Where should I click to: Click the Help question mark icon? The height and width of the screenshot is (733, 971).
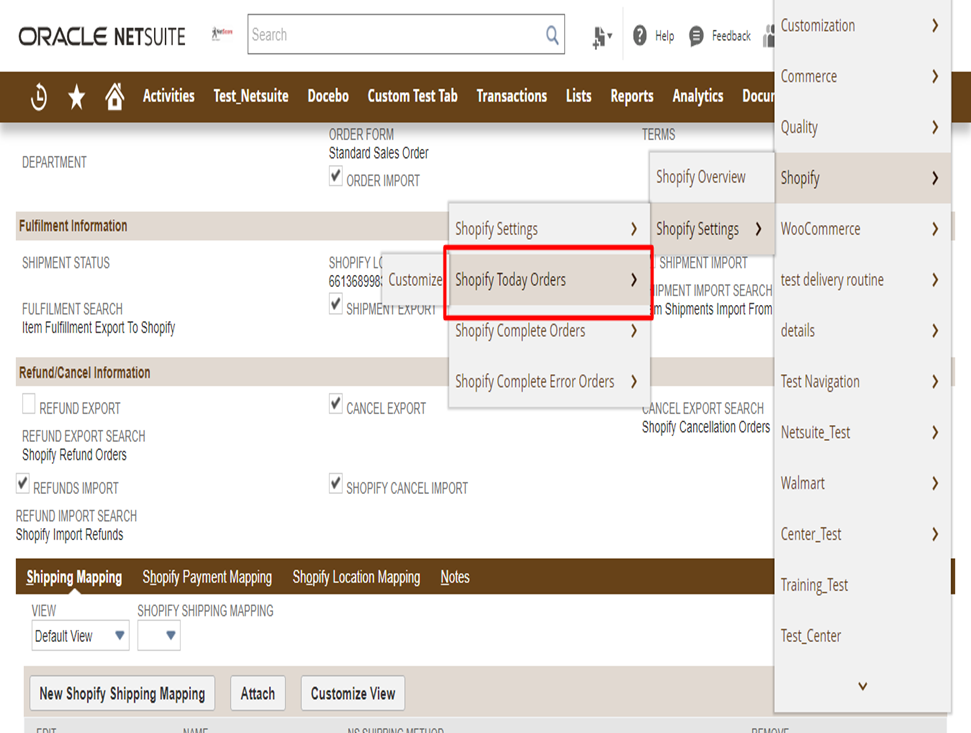640,36
